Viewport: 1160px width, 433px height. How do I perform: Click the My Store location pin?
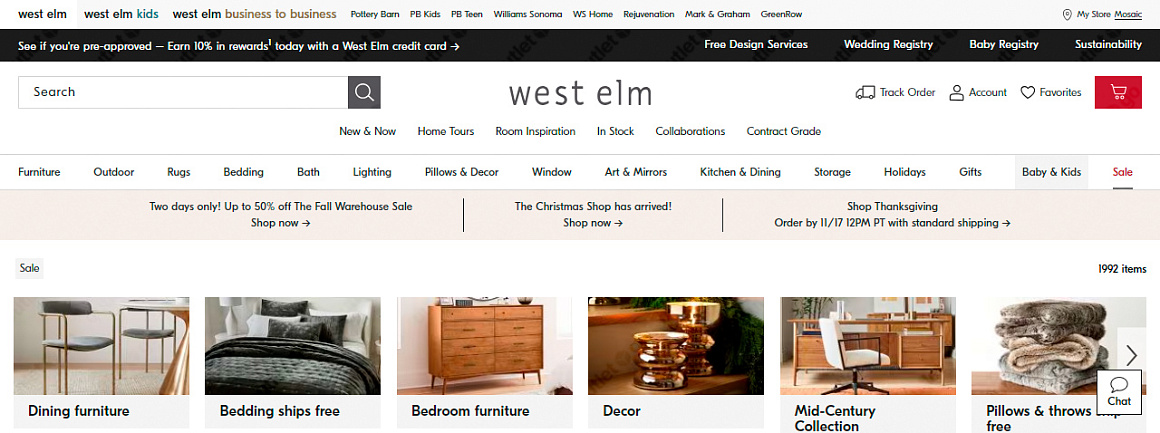pyautogui.click(x=1067, y=14)
